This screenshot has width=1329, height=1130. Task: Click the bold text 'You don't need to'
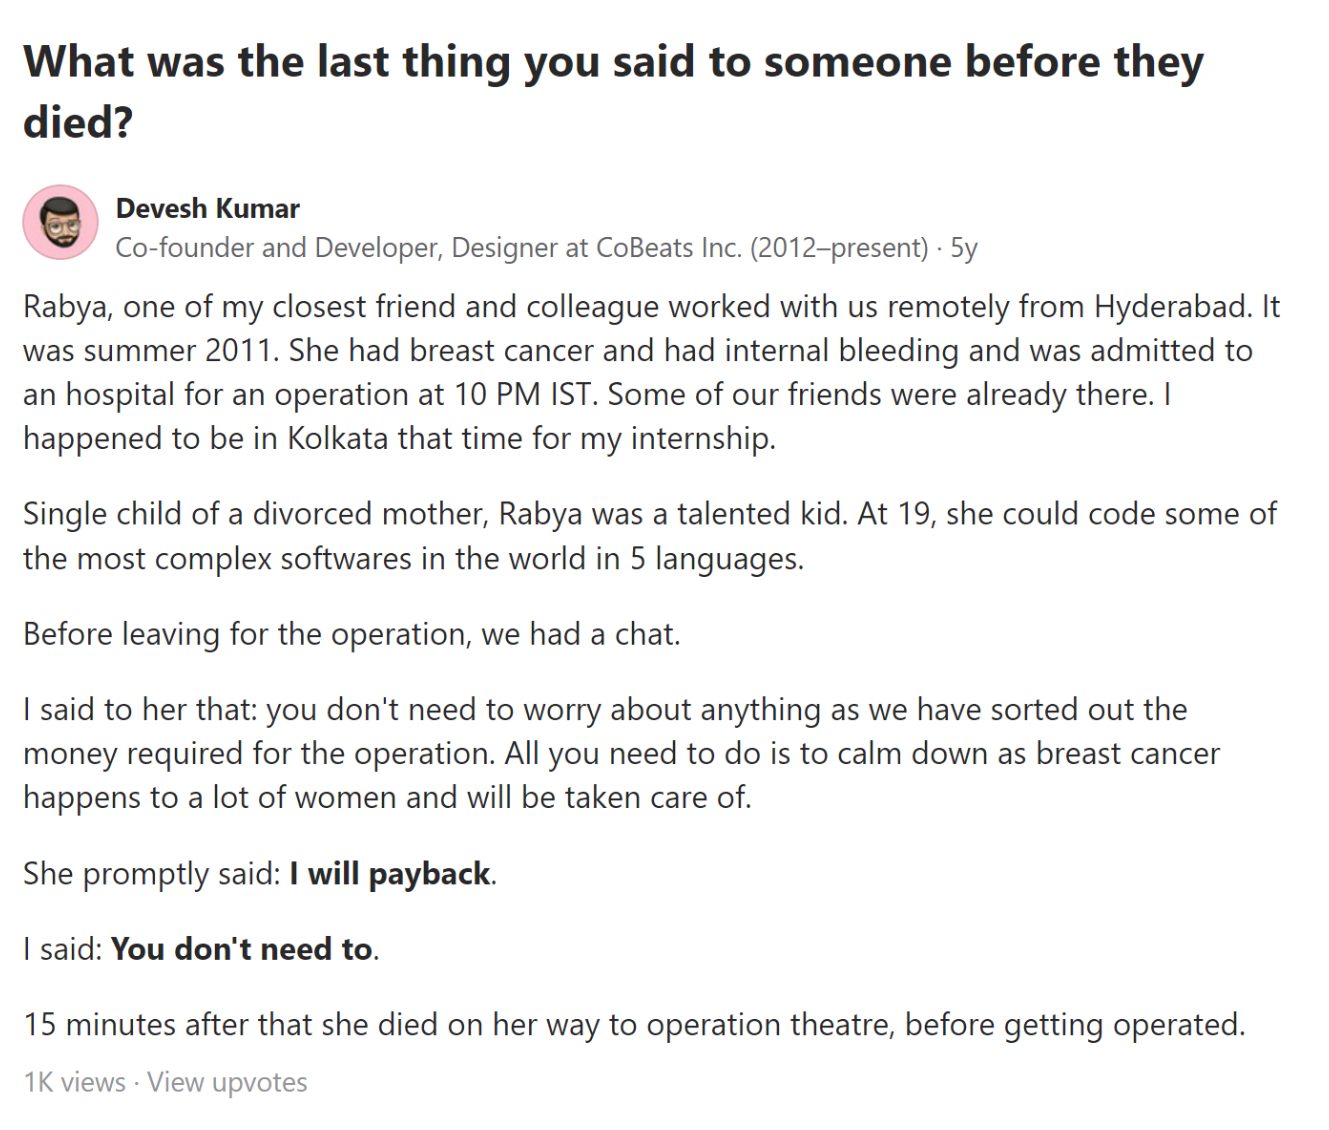point(241,949)
